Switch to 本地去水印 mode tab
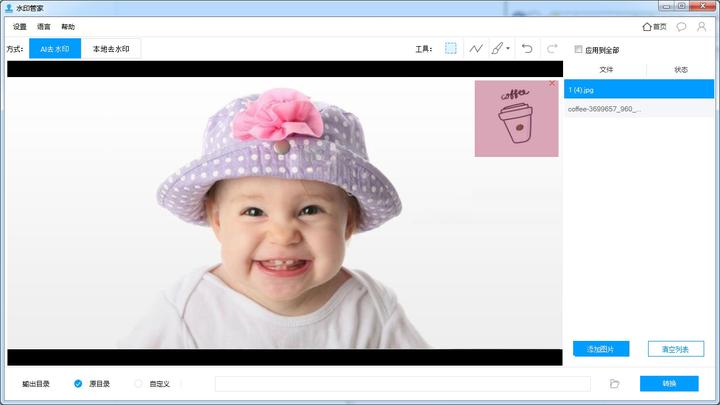The height and width of the screenshot is (405, 720). point(111,49)
